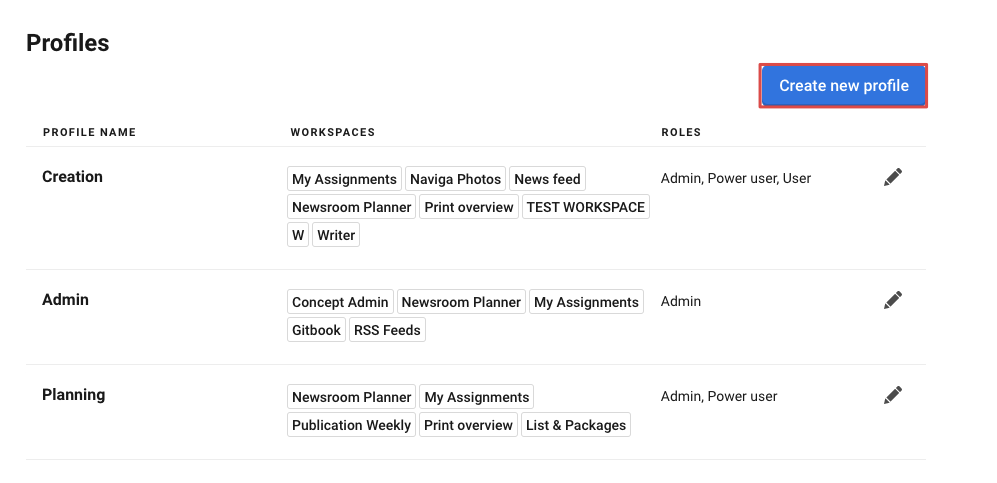The width and height of the screenshot is (997, 483).
Task: Choose the News feed workspace tag
Action: 547,179
